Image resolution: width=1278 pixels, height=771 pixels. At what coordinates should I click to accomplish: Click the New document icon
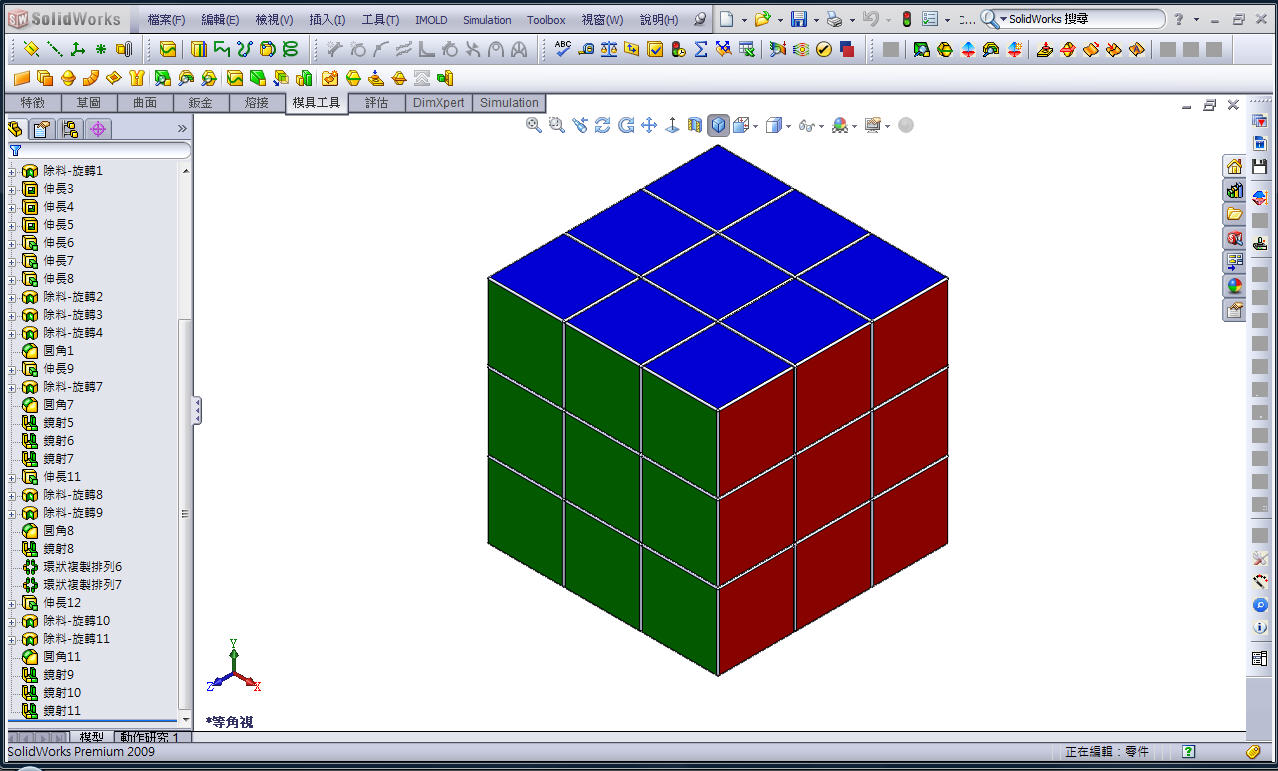click(x=726, y=19)
